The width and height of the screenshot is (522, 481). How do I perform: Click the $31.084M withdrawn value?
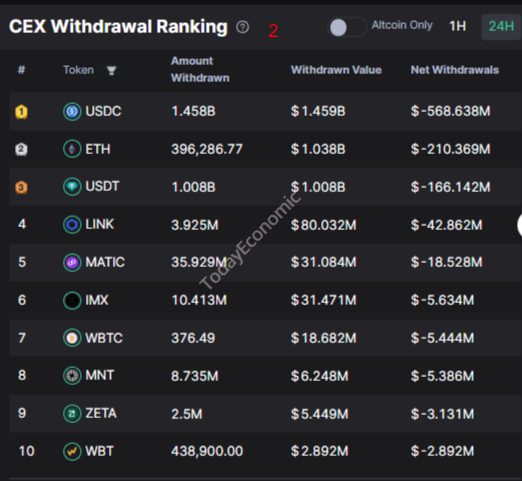[x=324, y=262]
